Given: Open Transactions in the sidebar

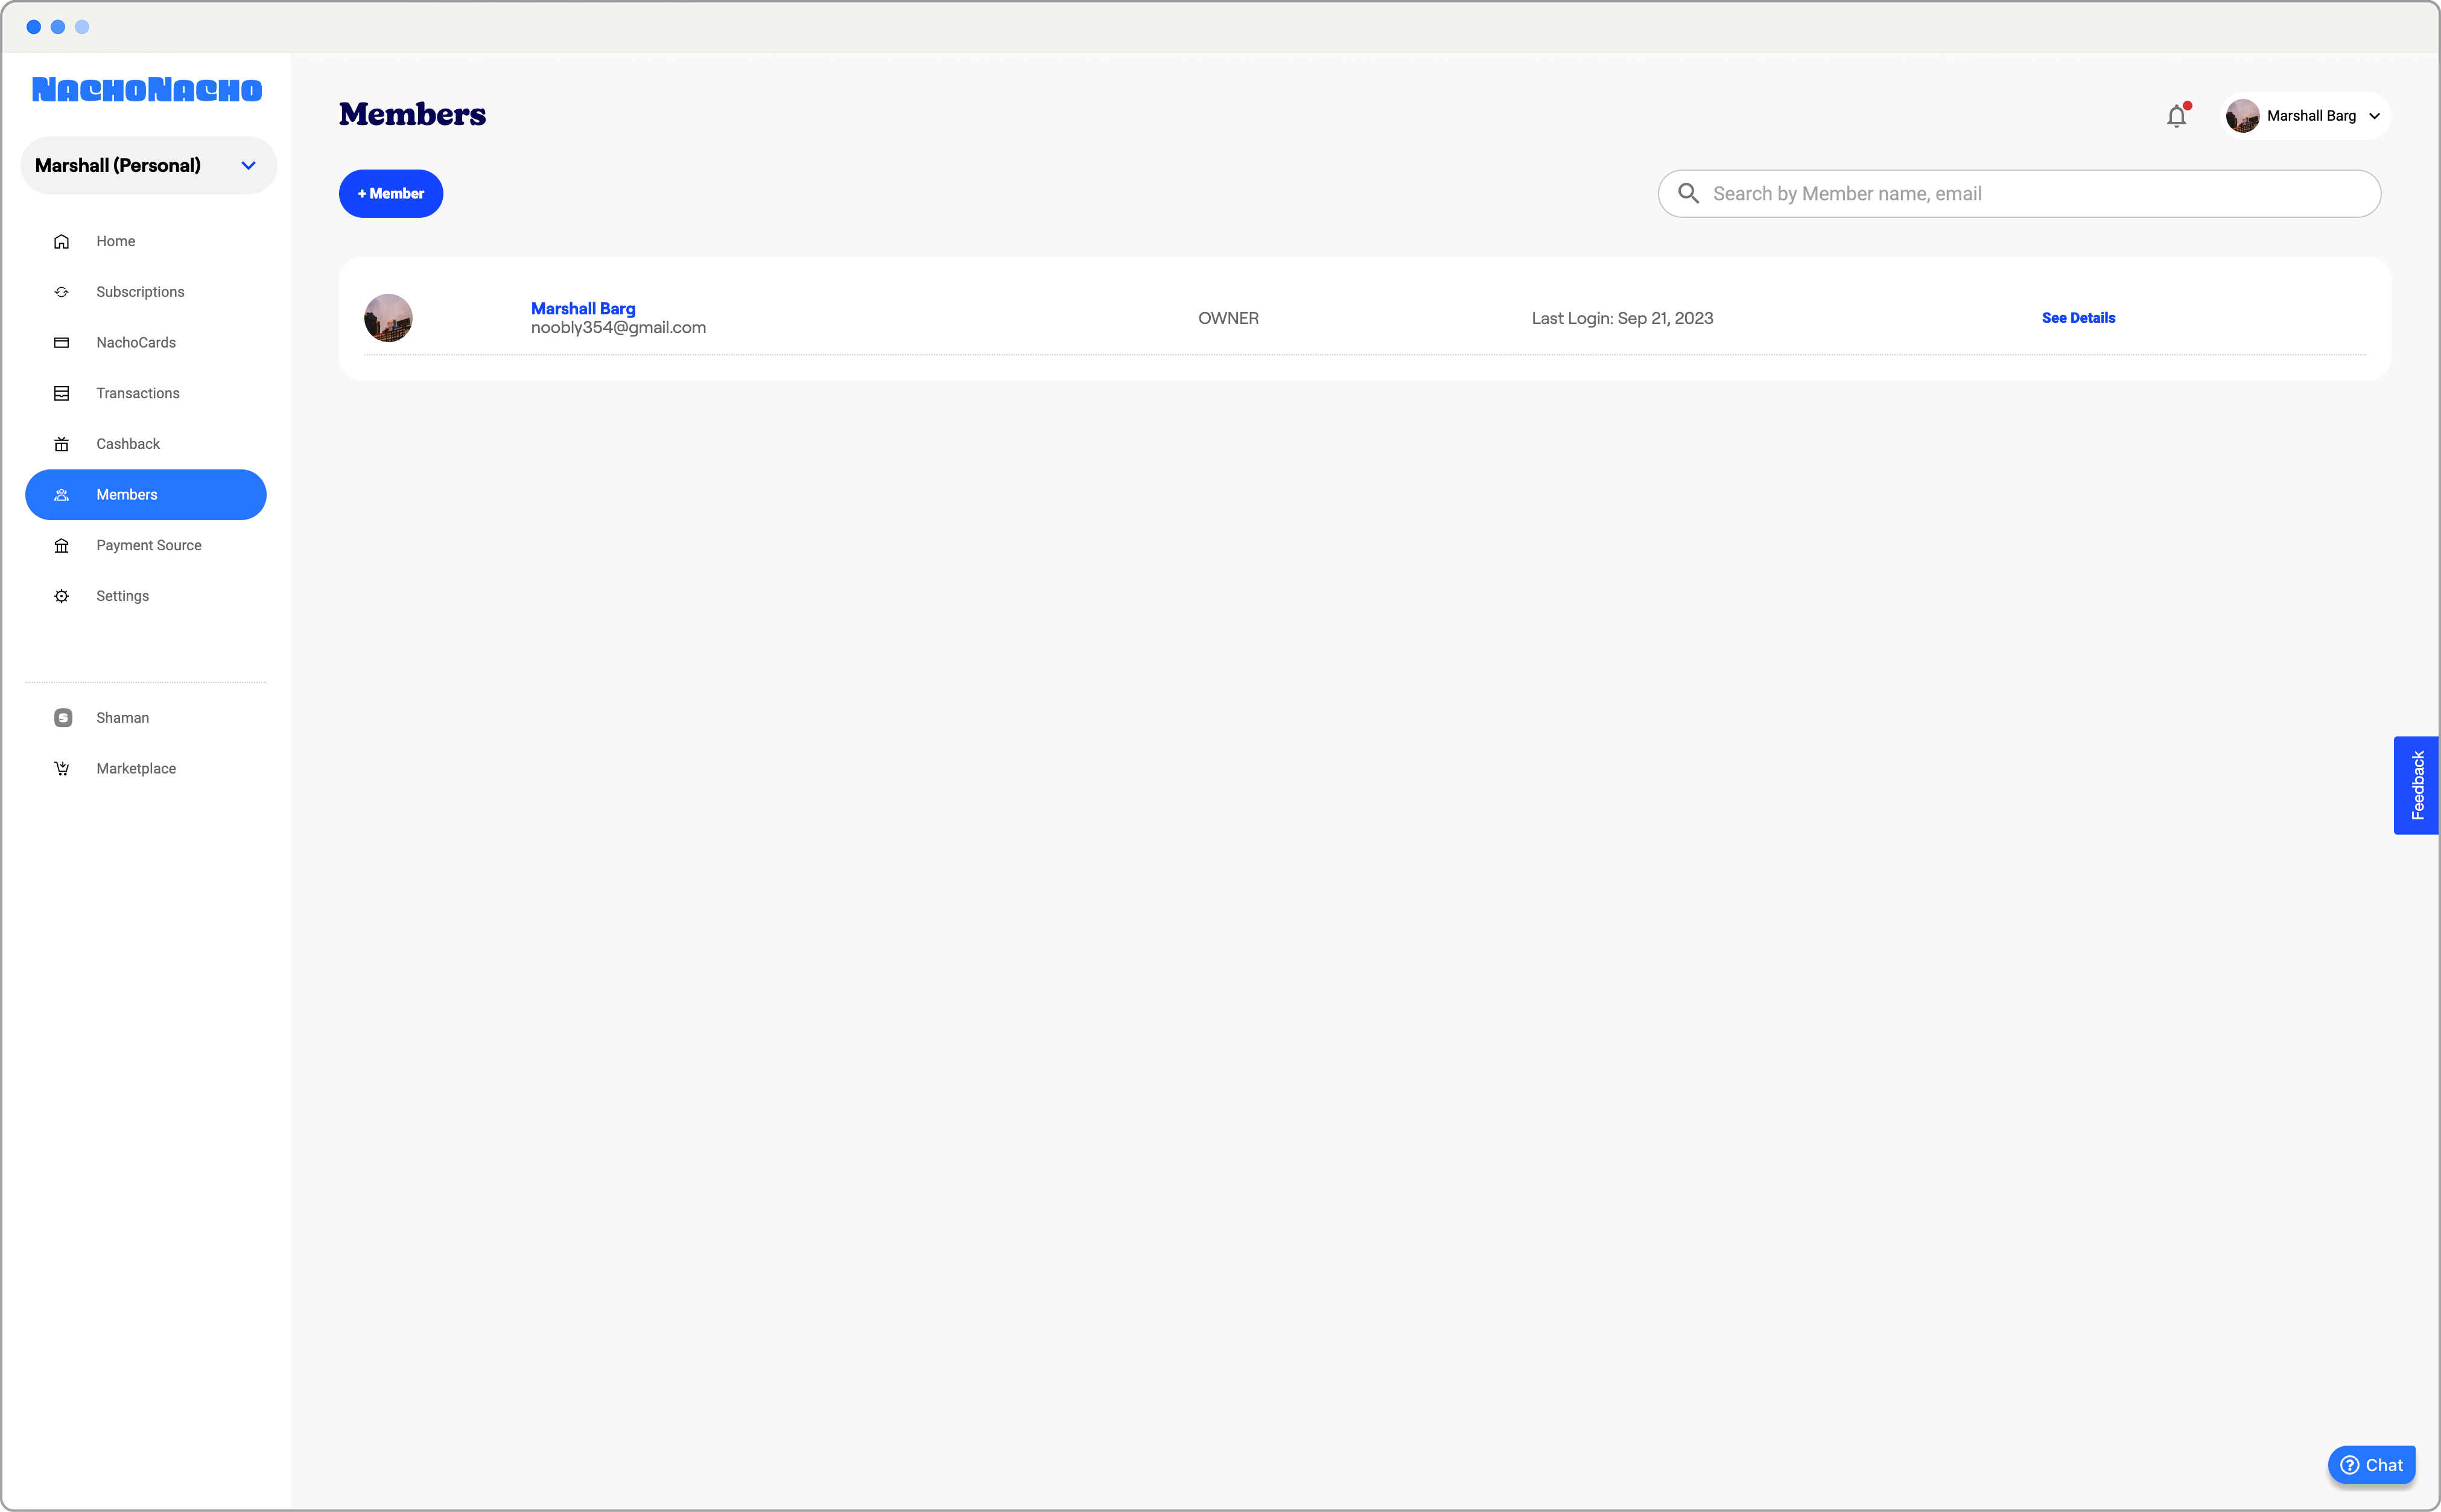Looking at the screenshot, I should pos(137,393).
